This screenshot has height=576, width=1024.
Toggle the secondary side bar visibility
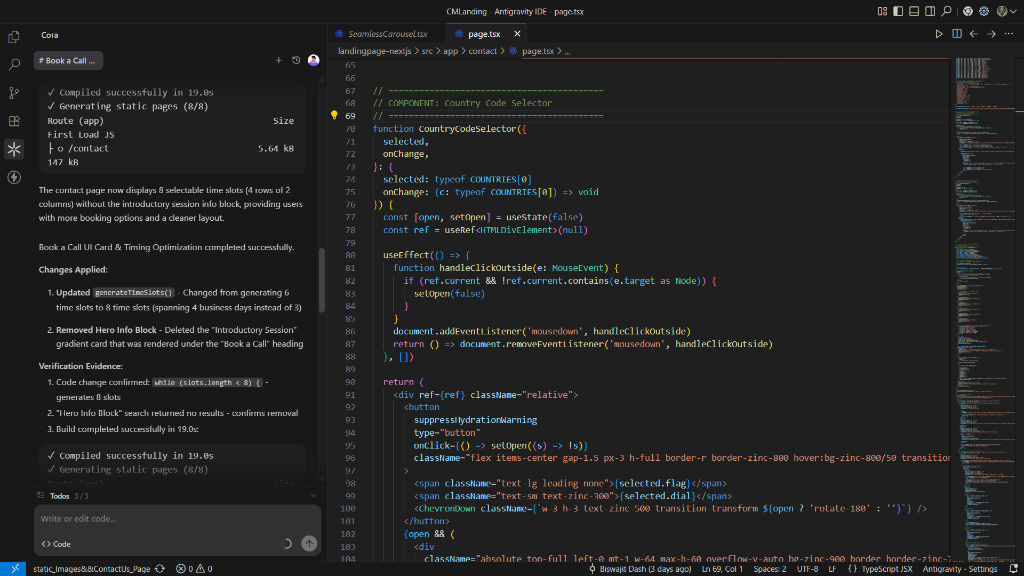[x=930, y=11]
